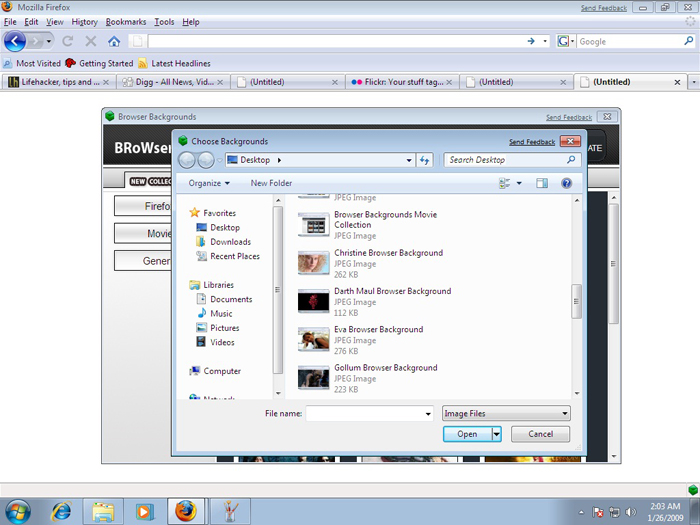700x525 pixels.
Task: Select Favorites star heading
Action: point(212,213)
